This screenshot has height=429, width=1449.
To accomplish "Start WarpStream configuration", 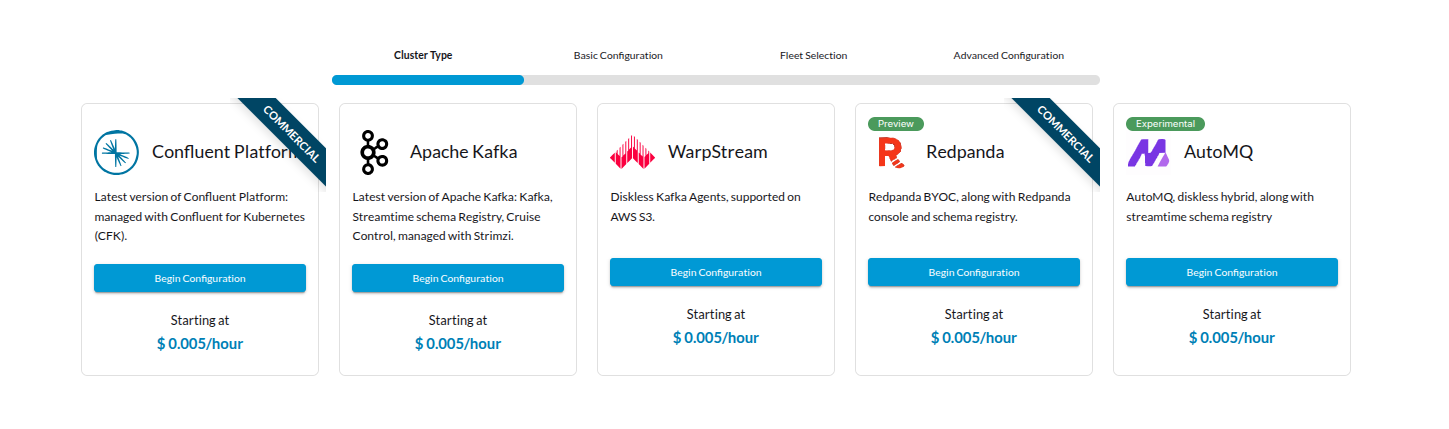I will click(x=716, y=272).
